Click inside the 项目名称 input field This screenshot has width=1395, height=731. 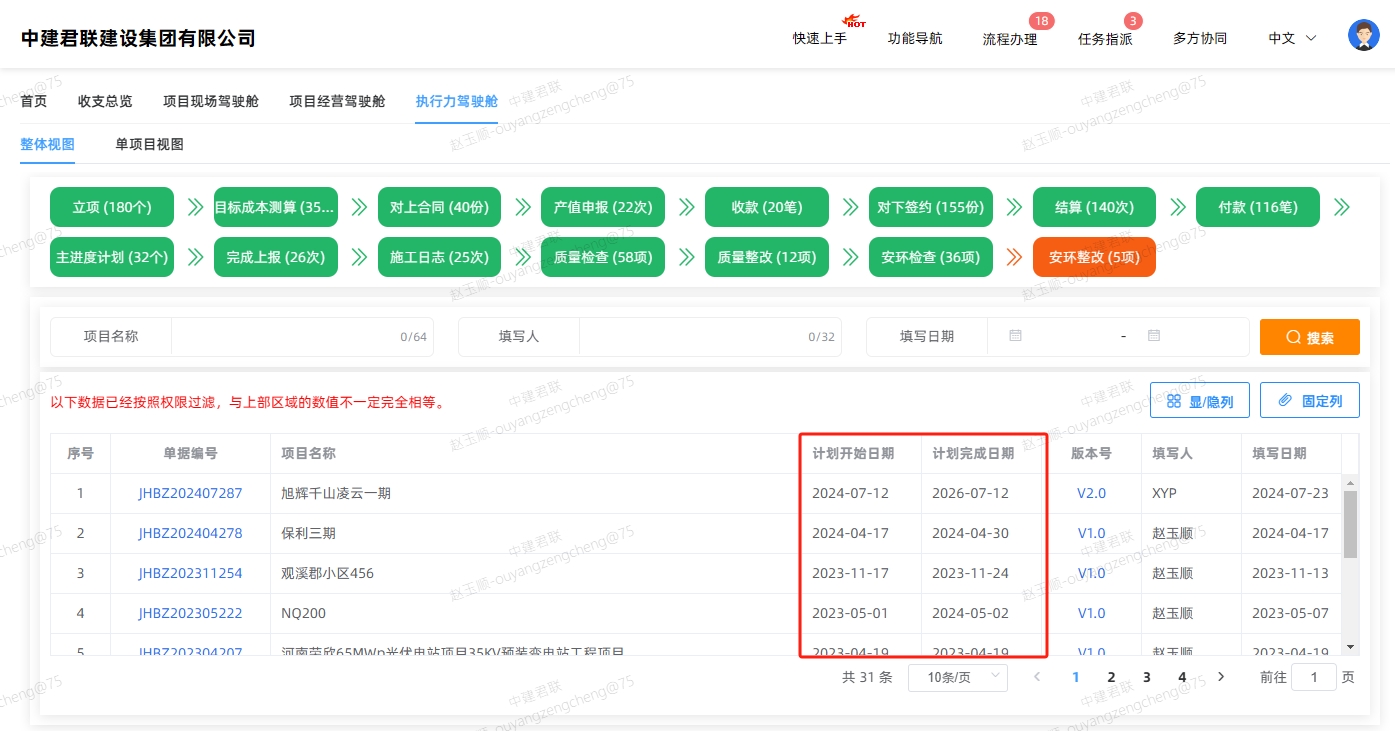point(300,337)
